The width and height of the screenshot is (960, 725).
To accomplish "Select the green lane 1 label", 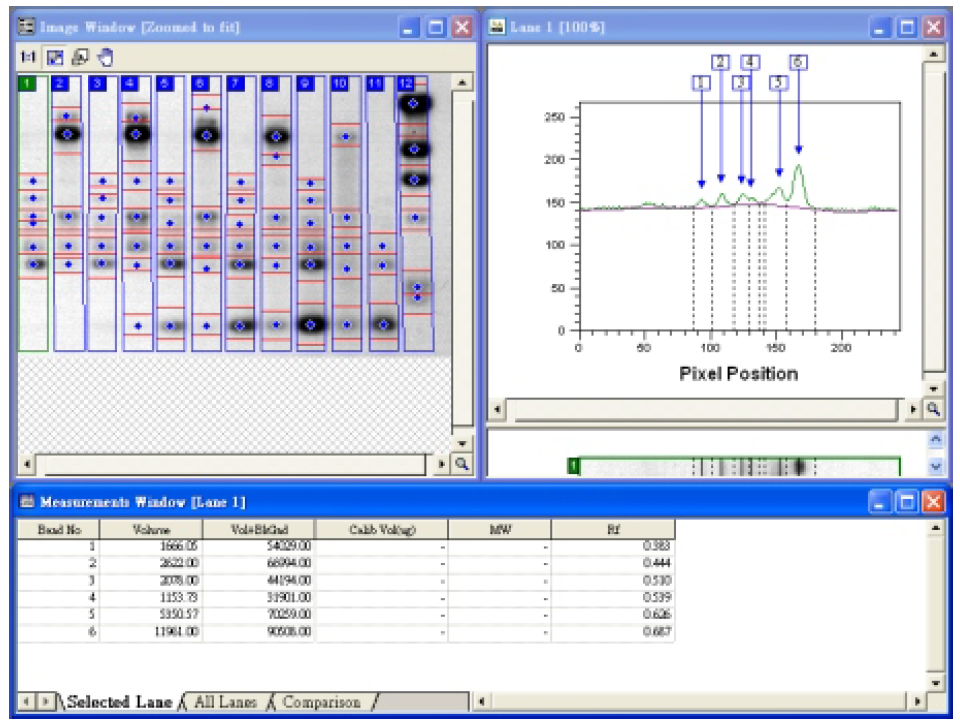I will (x=27, y=84).
